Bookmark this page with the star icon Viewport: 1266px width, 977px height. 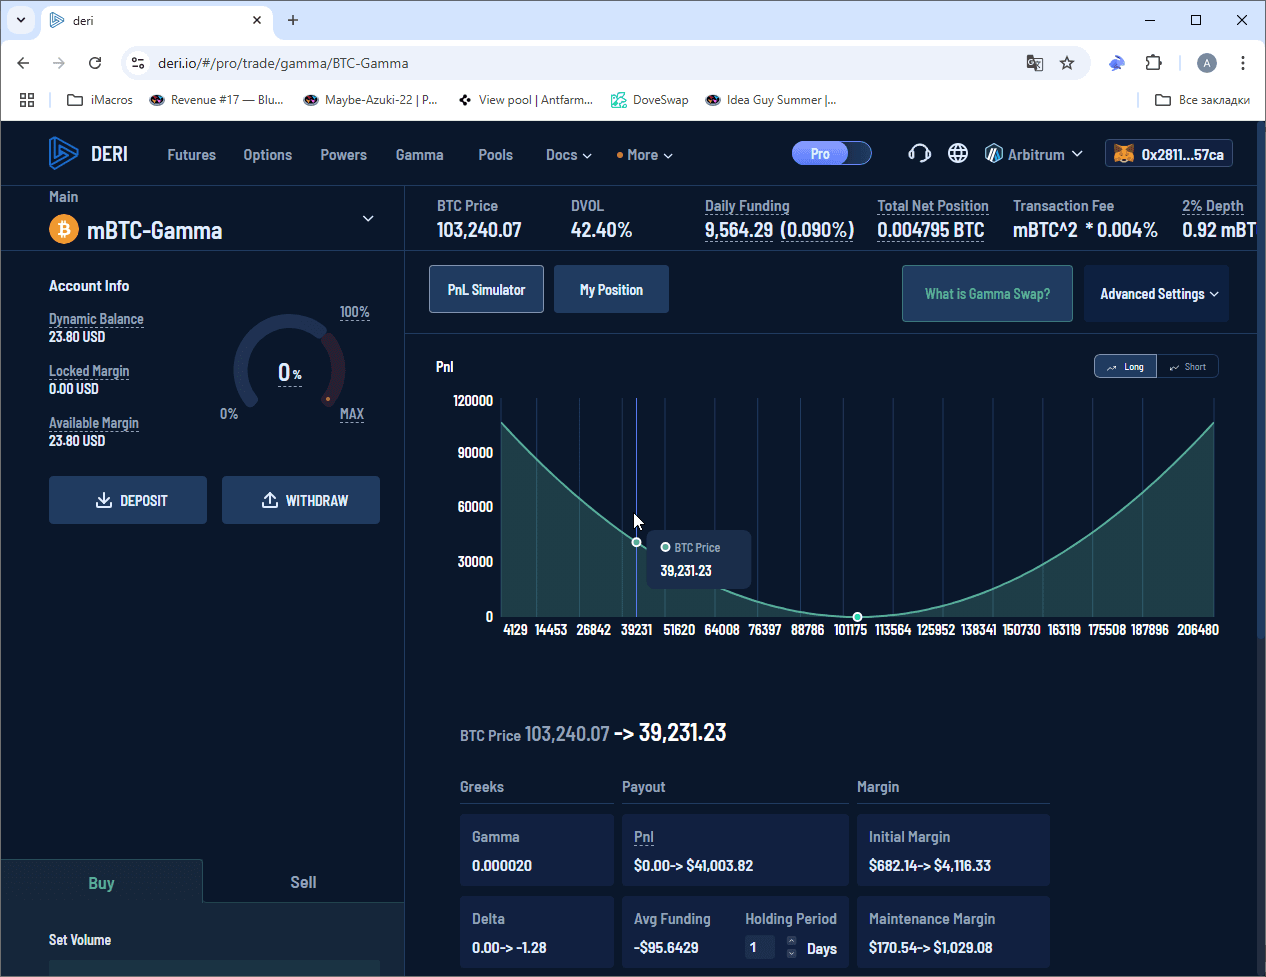[x=1067, y=63]
